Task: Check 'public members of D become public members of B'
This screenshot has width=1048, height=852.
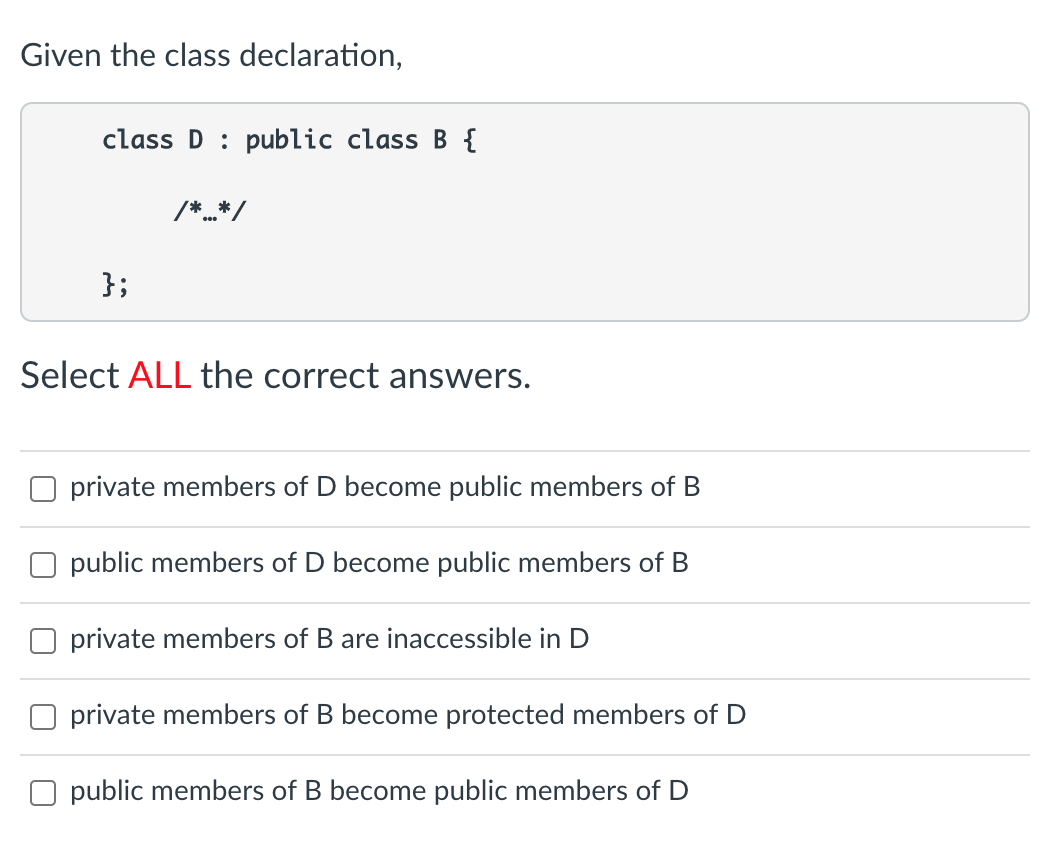Action: [x=43, y=565]
